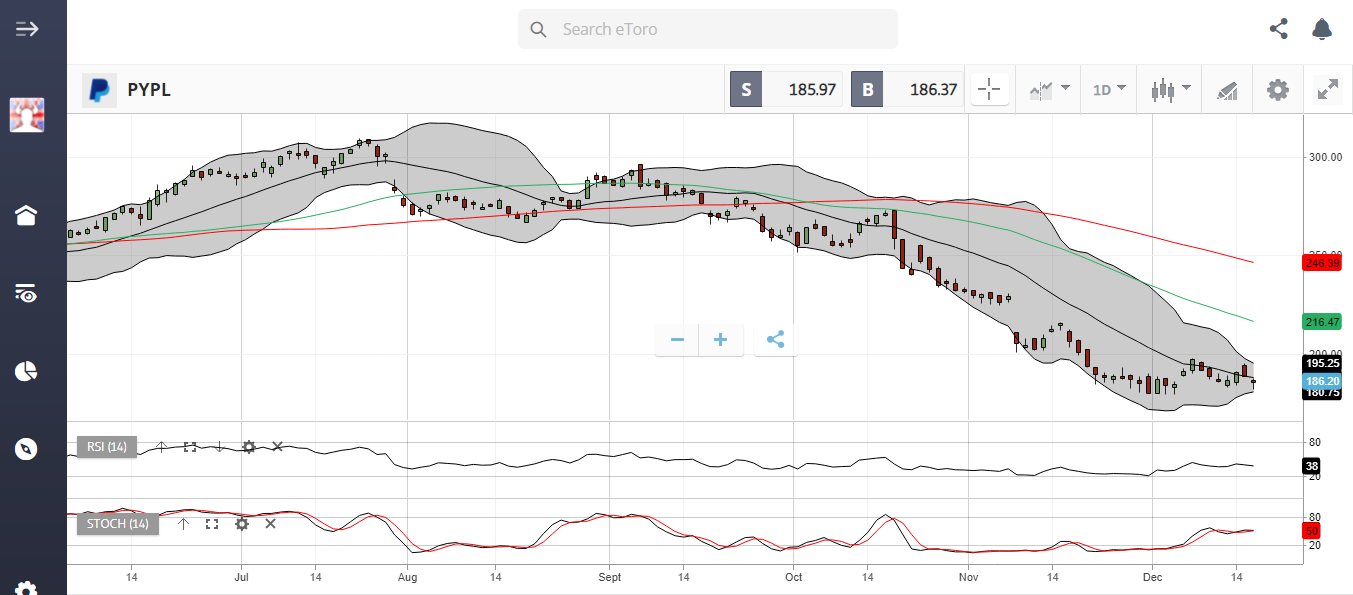Image resolution: width=1353 pixels, height=595 pixels.
Task: Open the candlestick chart type dropdown
Action: pyautogui.click(x=1170, y=90)
